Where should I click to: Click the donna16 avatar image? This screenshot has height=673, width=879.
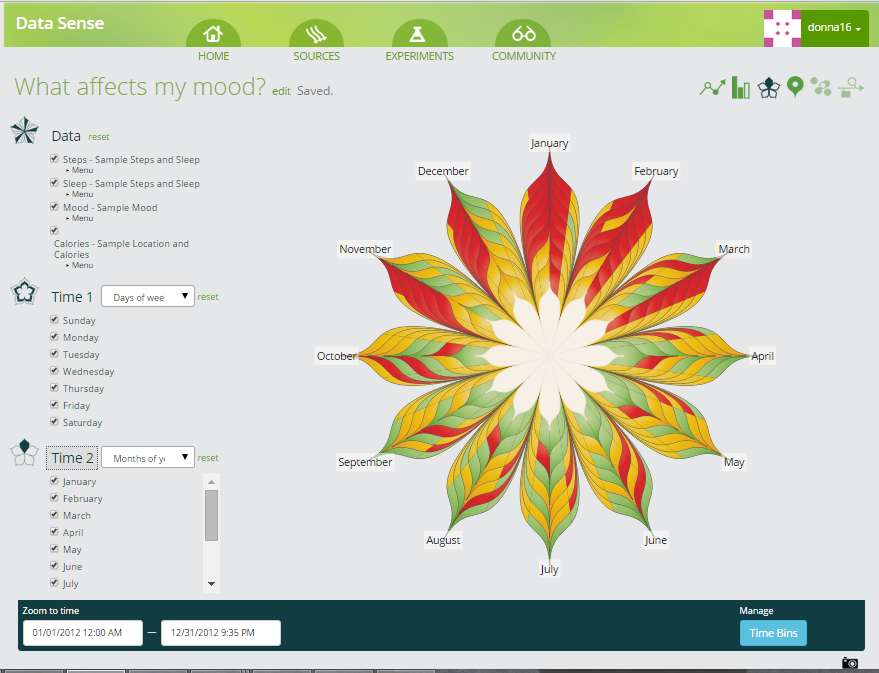(x=782, y=28)
